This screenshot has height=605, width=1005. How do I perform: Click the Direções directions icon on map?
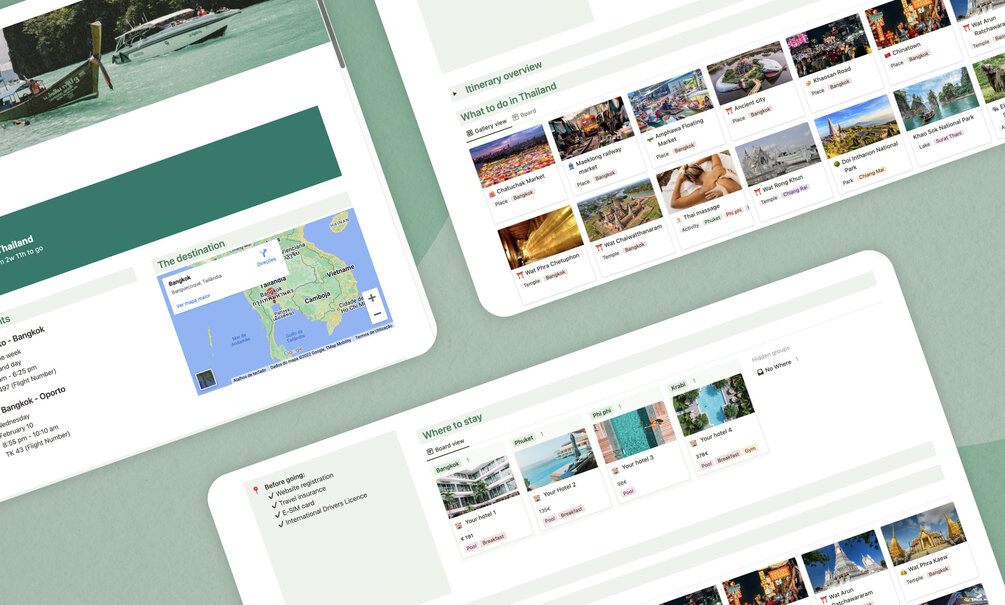263,254
